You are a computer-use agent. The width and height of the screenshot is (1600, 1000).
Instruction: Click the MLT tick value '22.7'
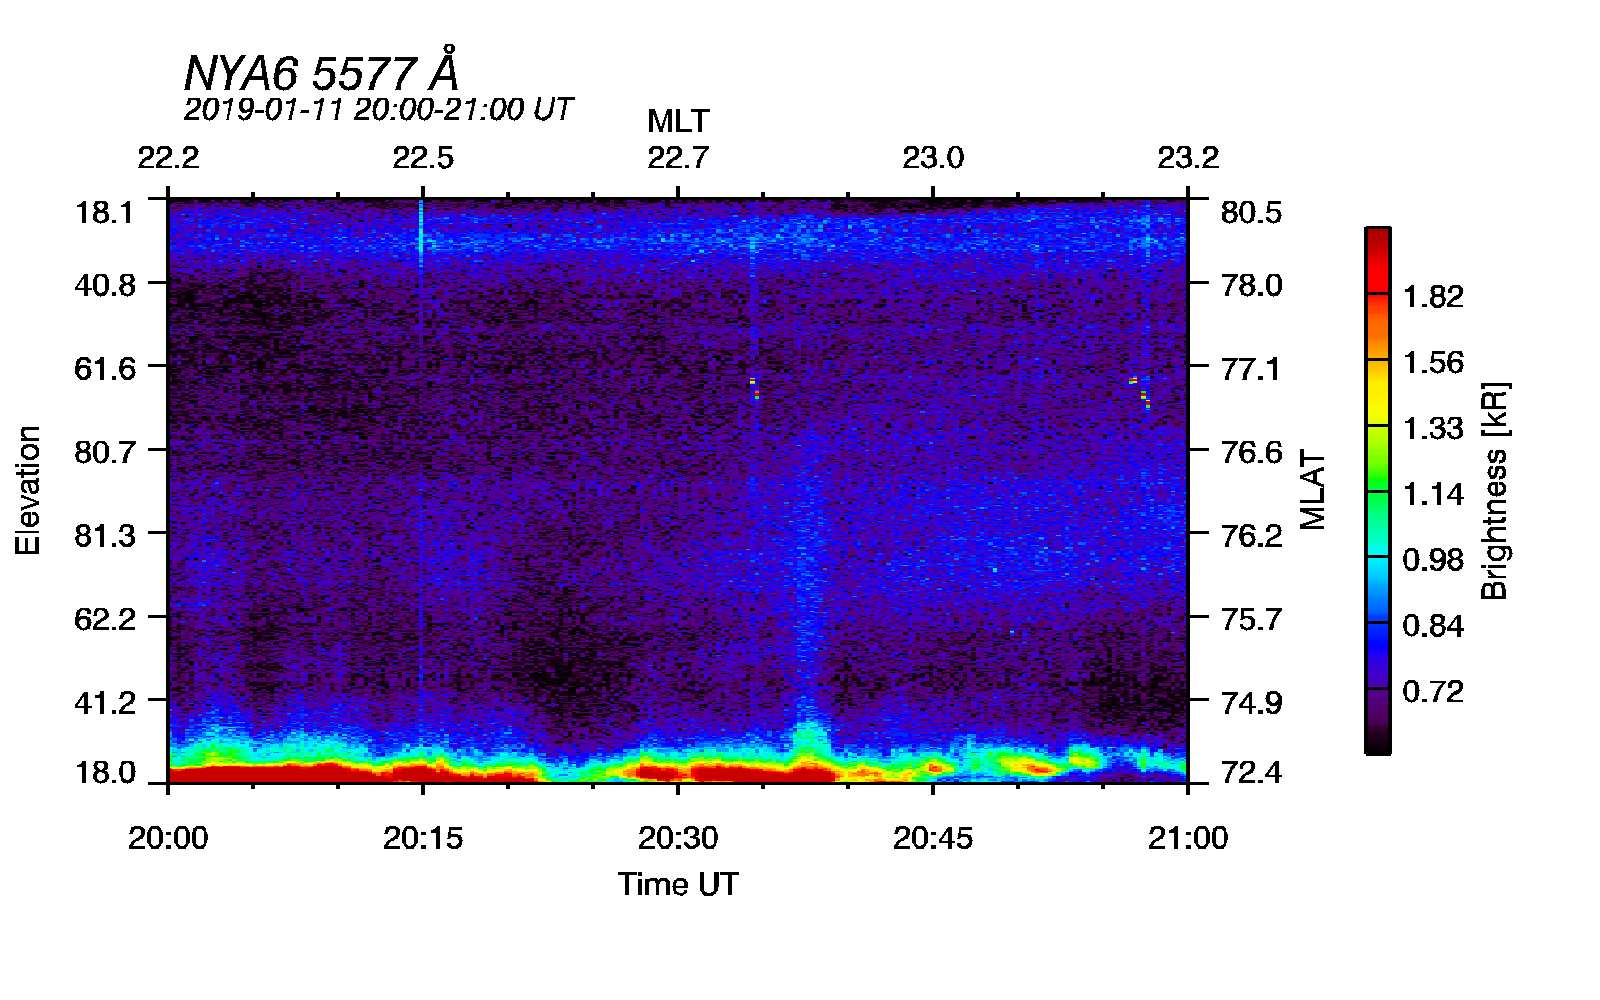(x=678, y=158)
